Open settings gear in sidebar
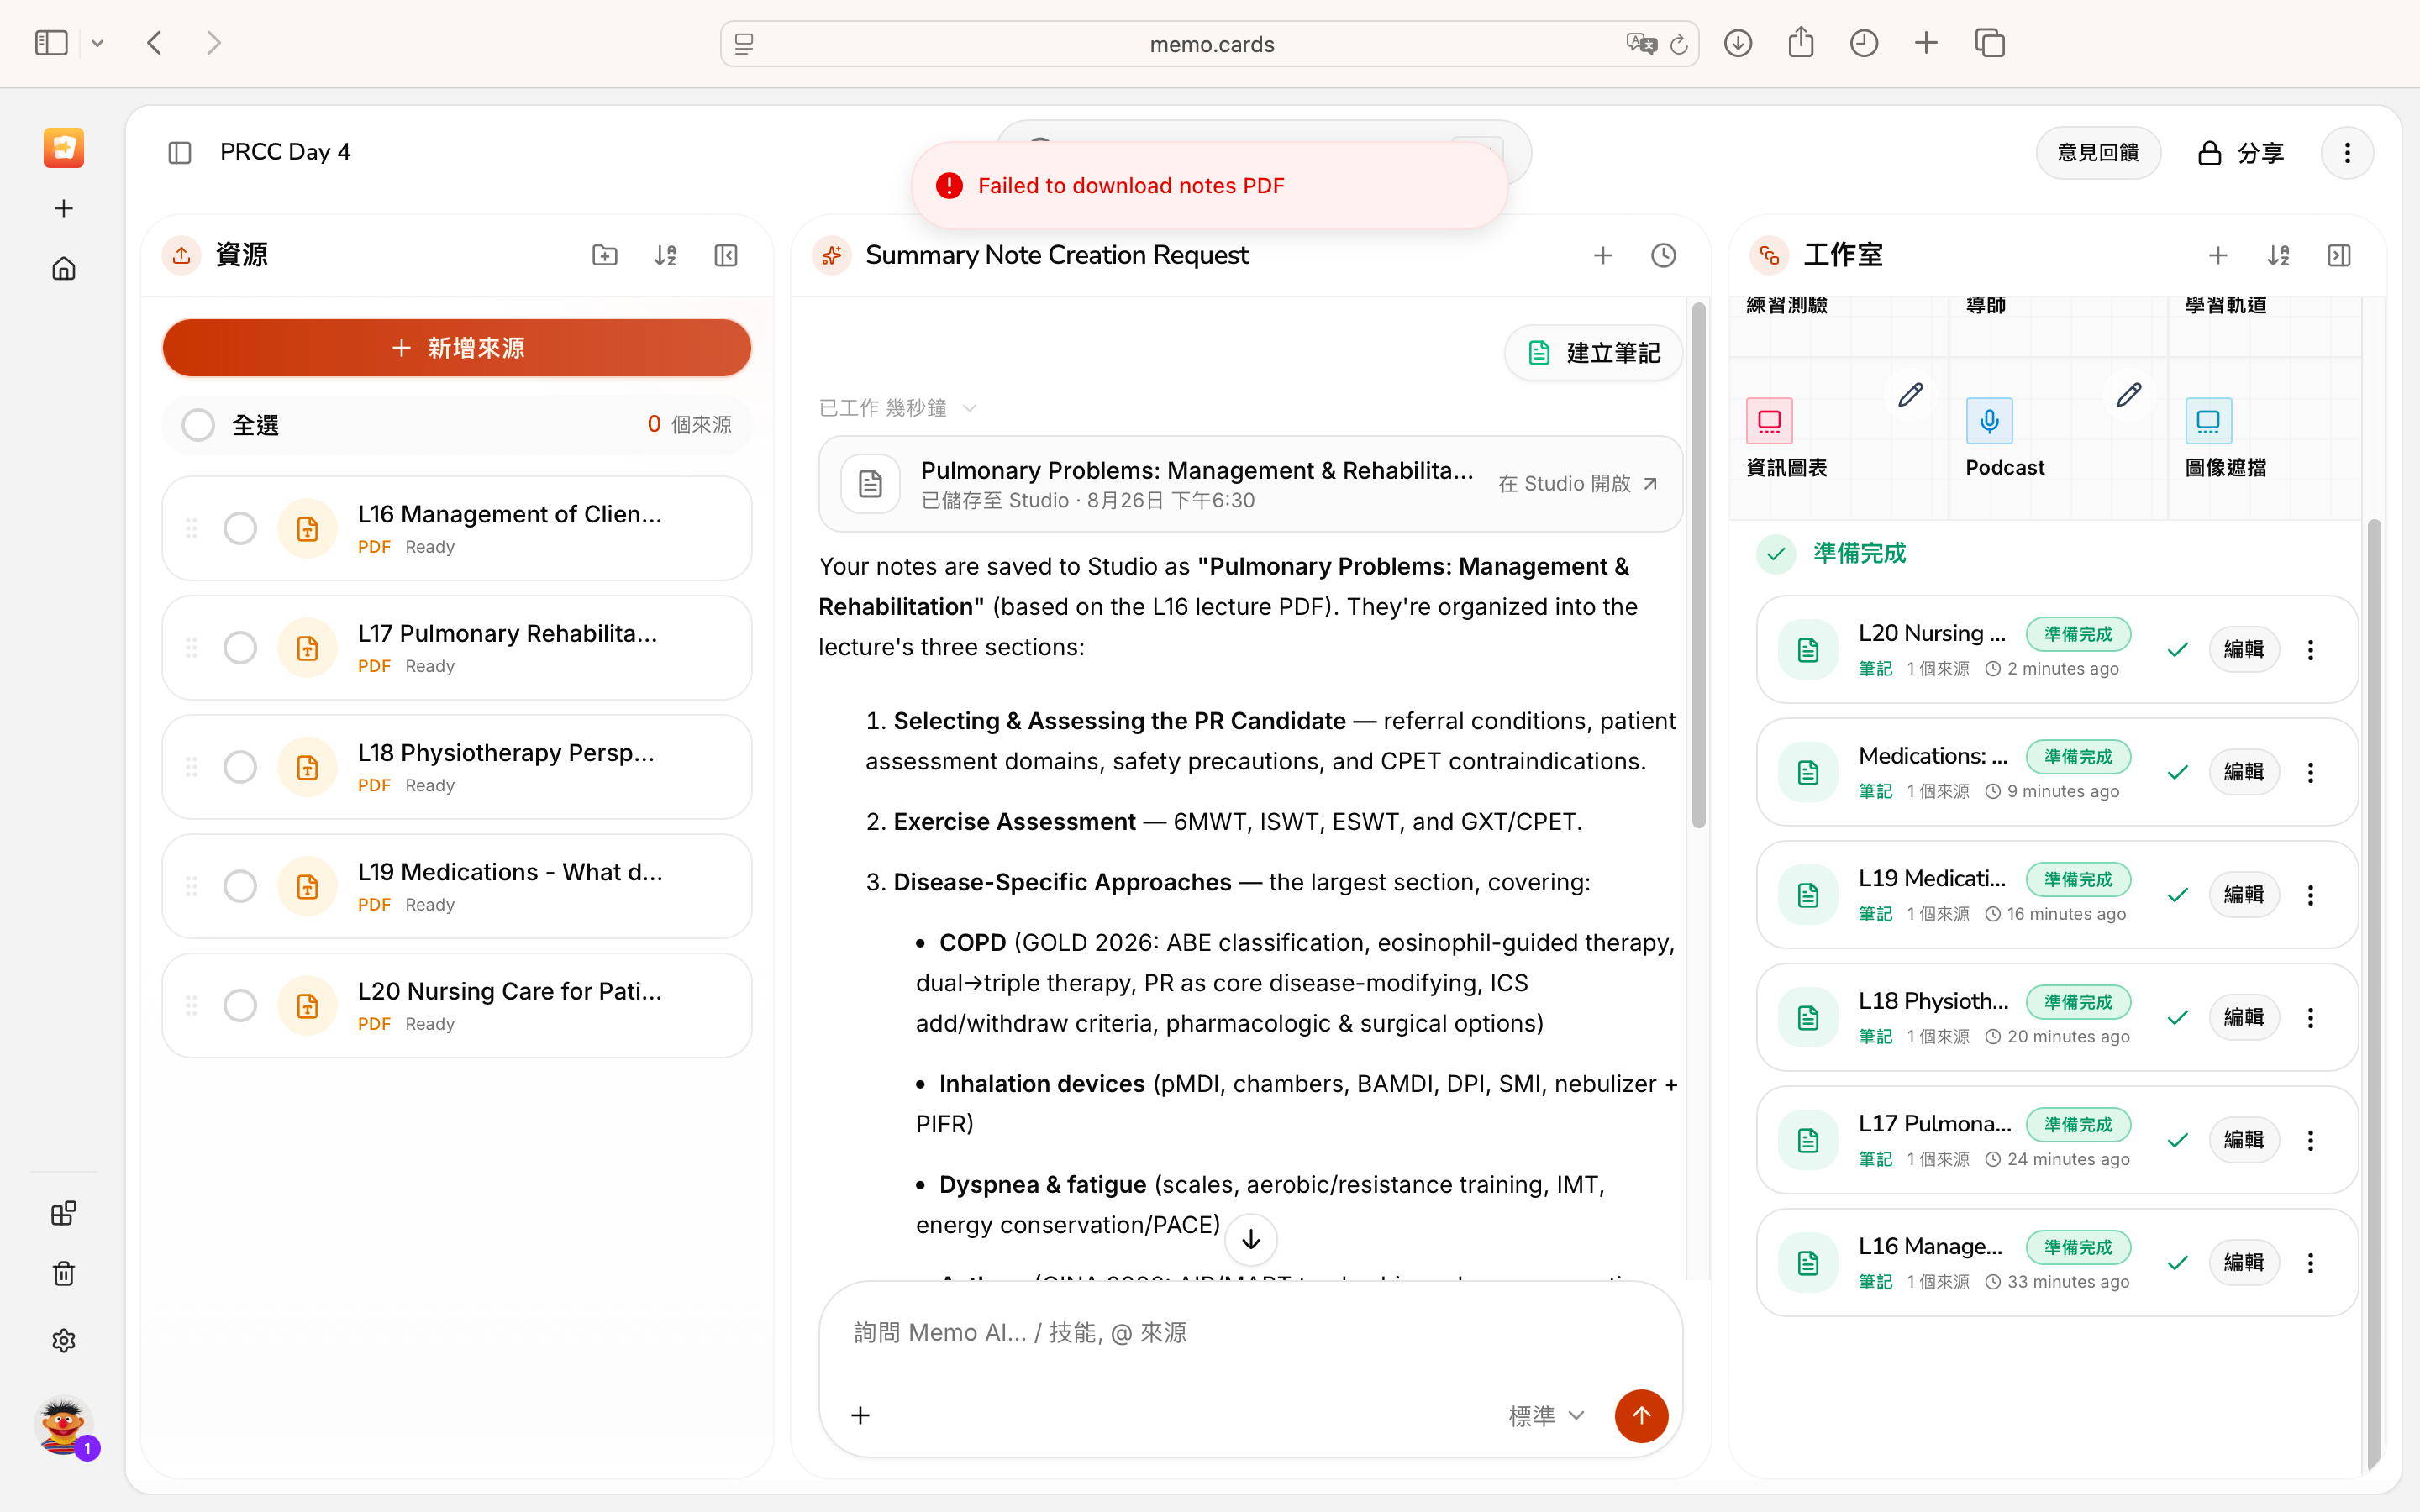Image resolution: width=2420 pixels, height=1512 pixels. coord(63,1340)
